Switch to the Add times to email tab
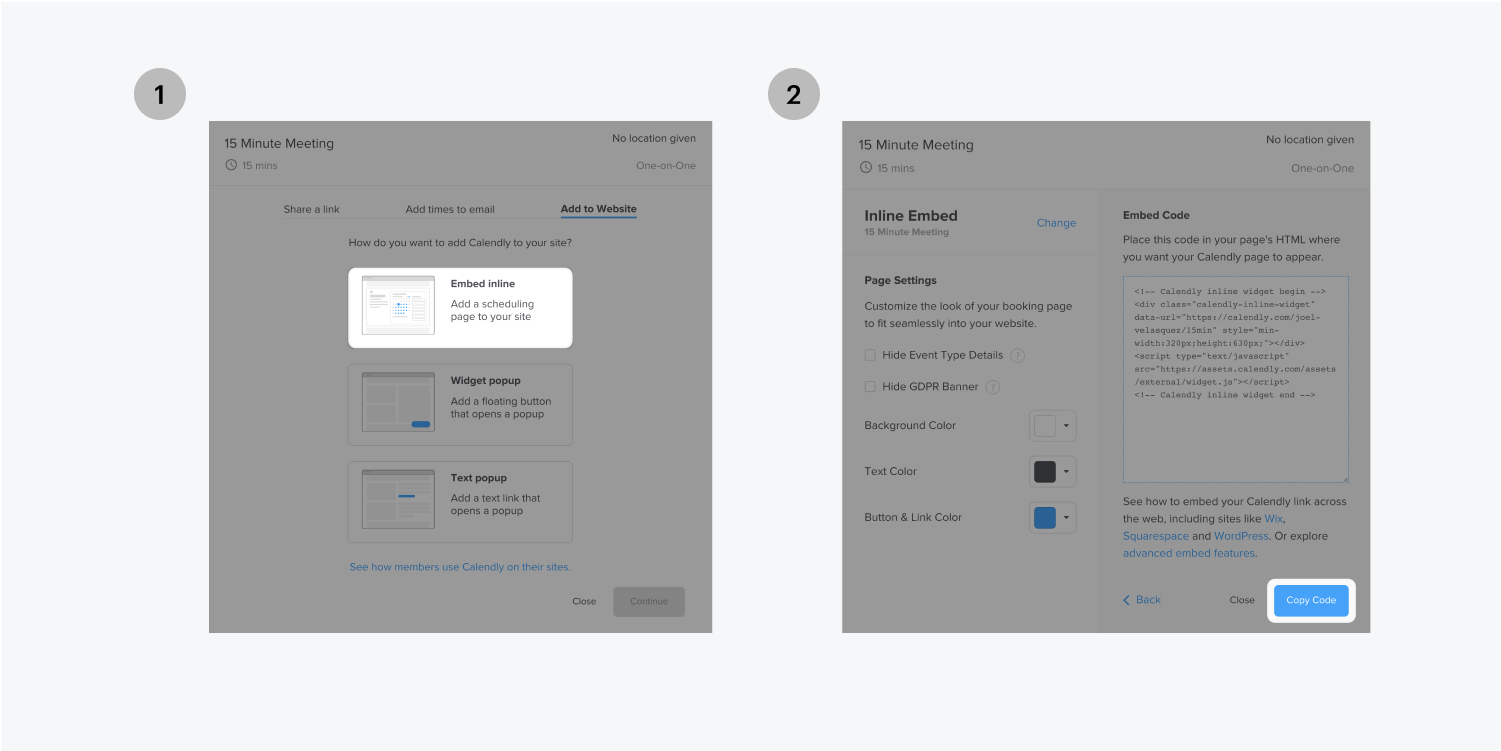 [450, 209]
